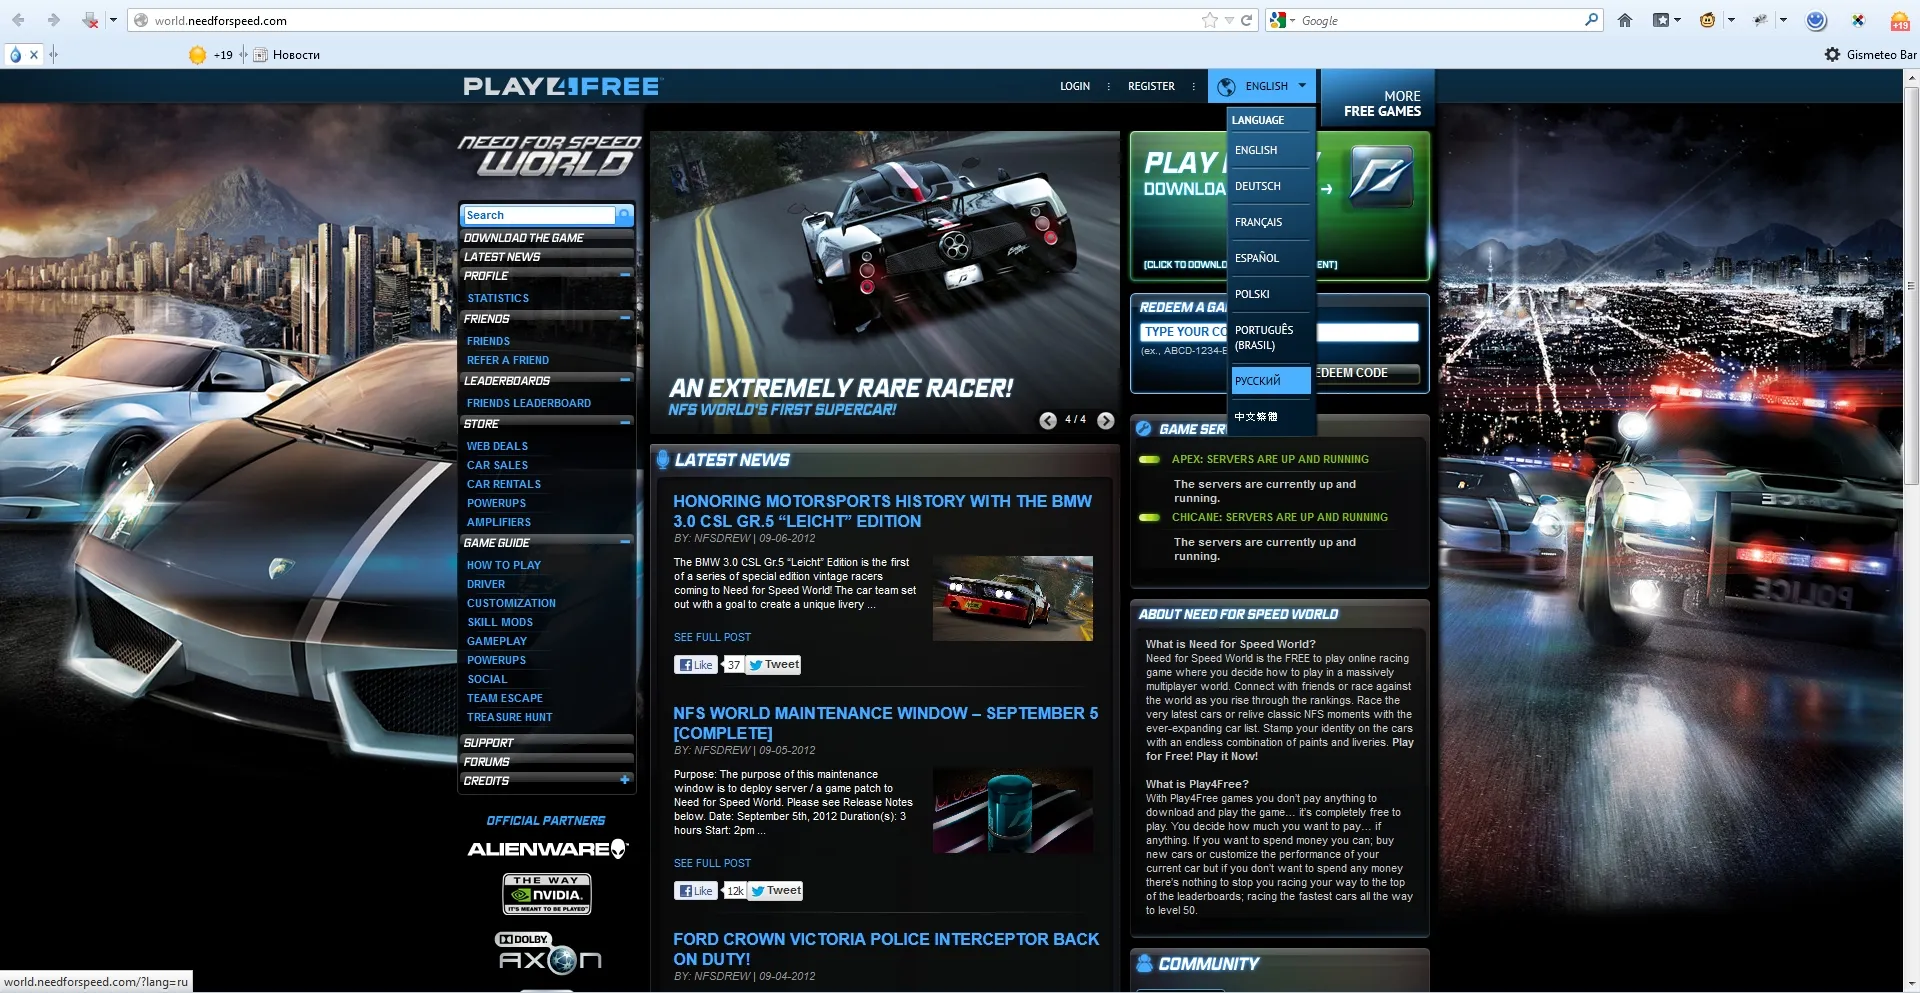Open the English language dropdown

pos(1263,86)
